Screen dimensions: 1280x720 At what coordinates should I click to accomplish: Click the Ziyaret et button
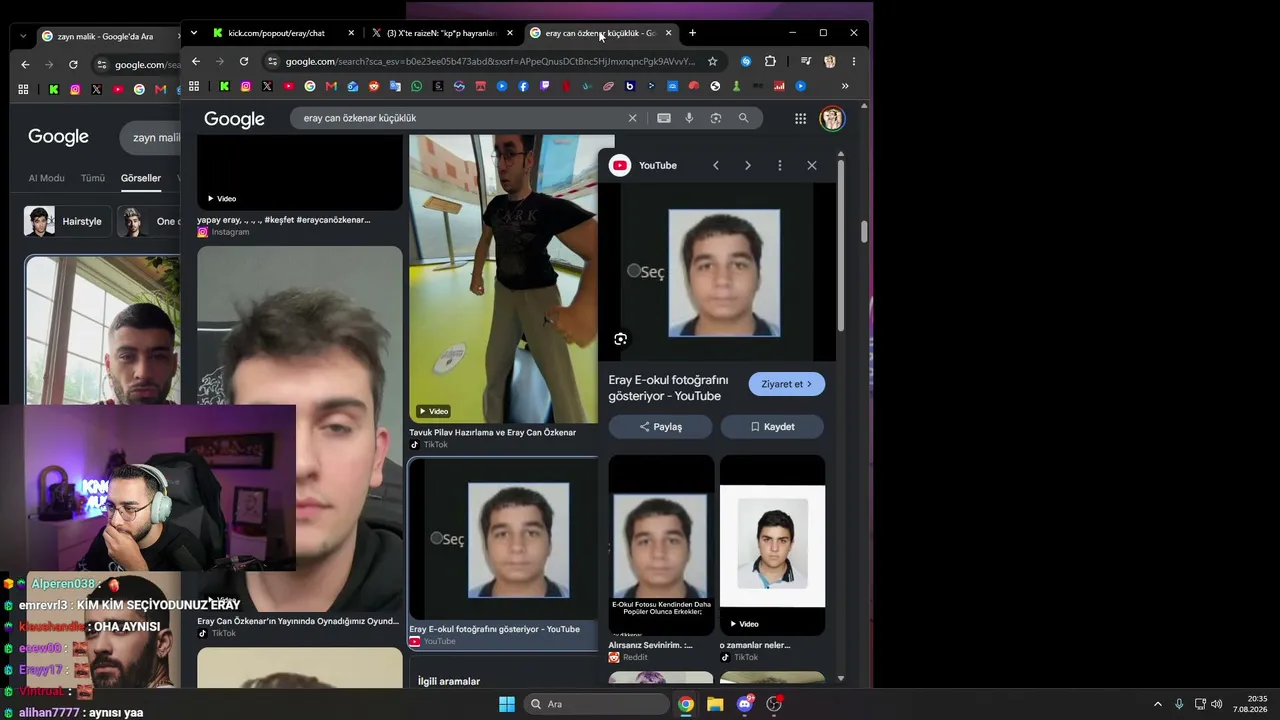(787, 384)
